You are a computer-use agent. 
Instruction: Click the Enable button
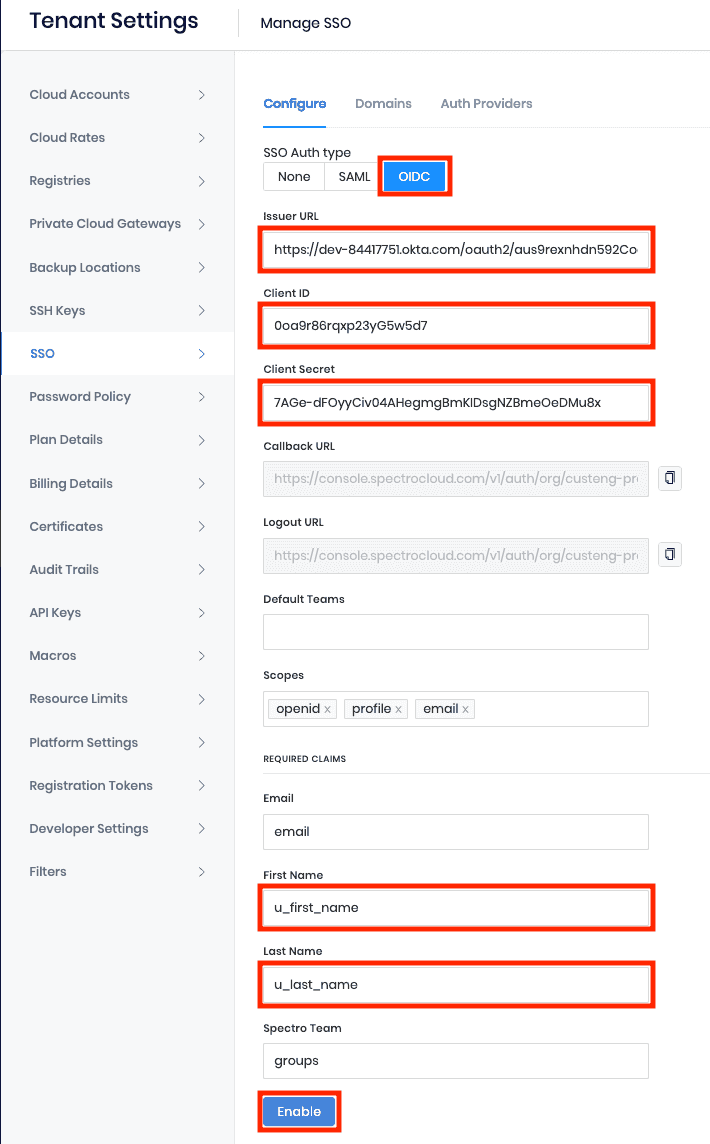[x=299, y=1111]
